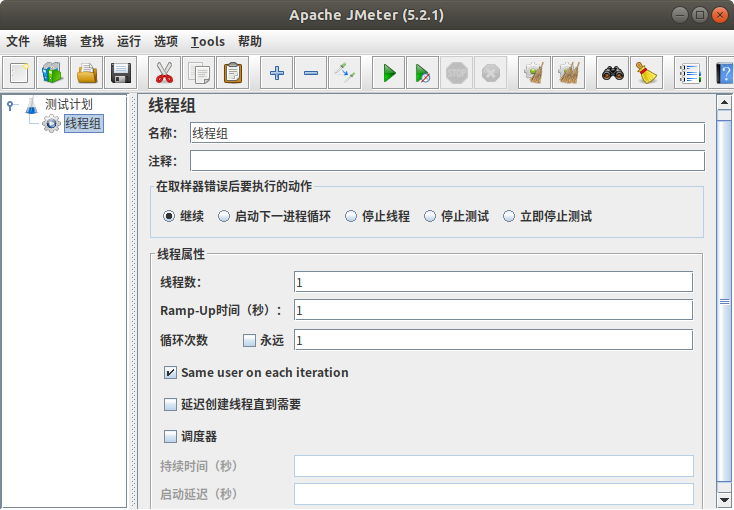Enable the 调度器 checkbox
This screenshot has width=734, height=510.
170,437
